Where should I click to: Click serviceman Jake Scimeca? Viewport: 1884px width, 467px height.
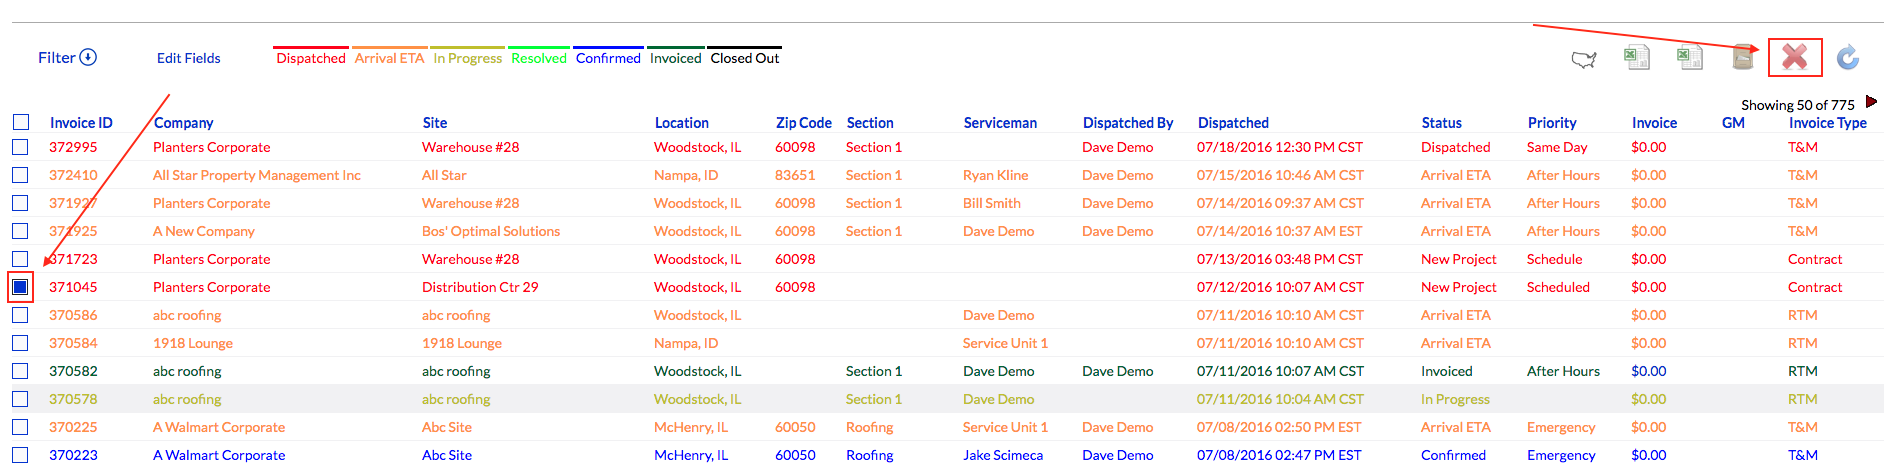point(1003,455)
